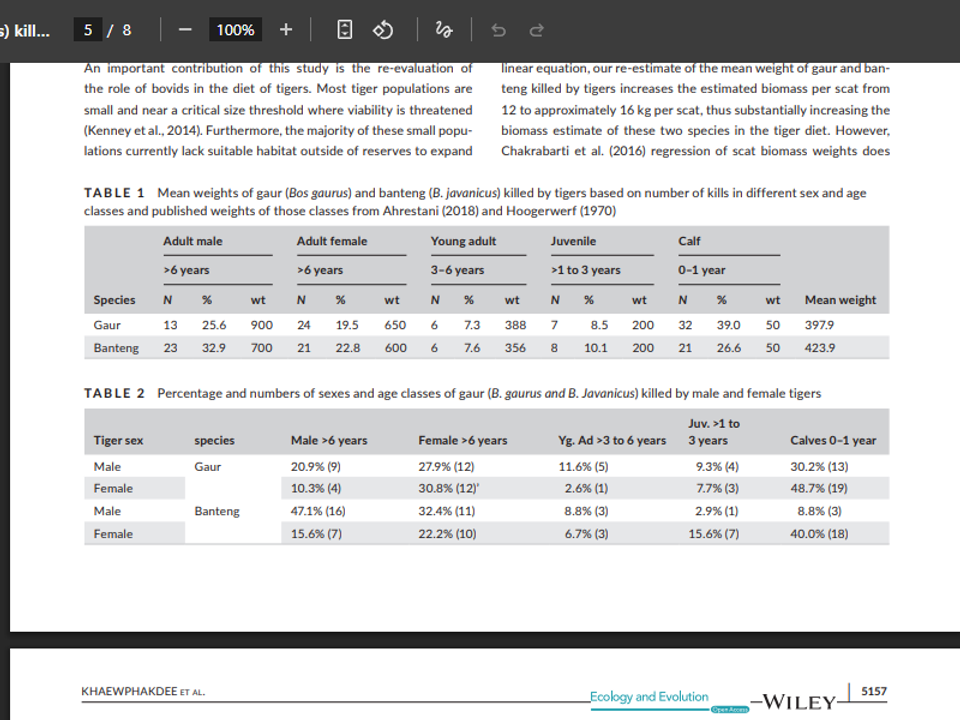
Task: Click the Mean weight column header
Action: (839, 300)
